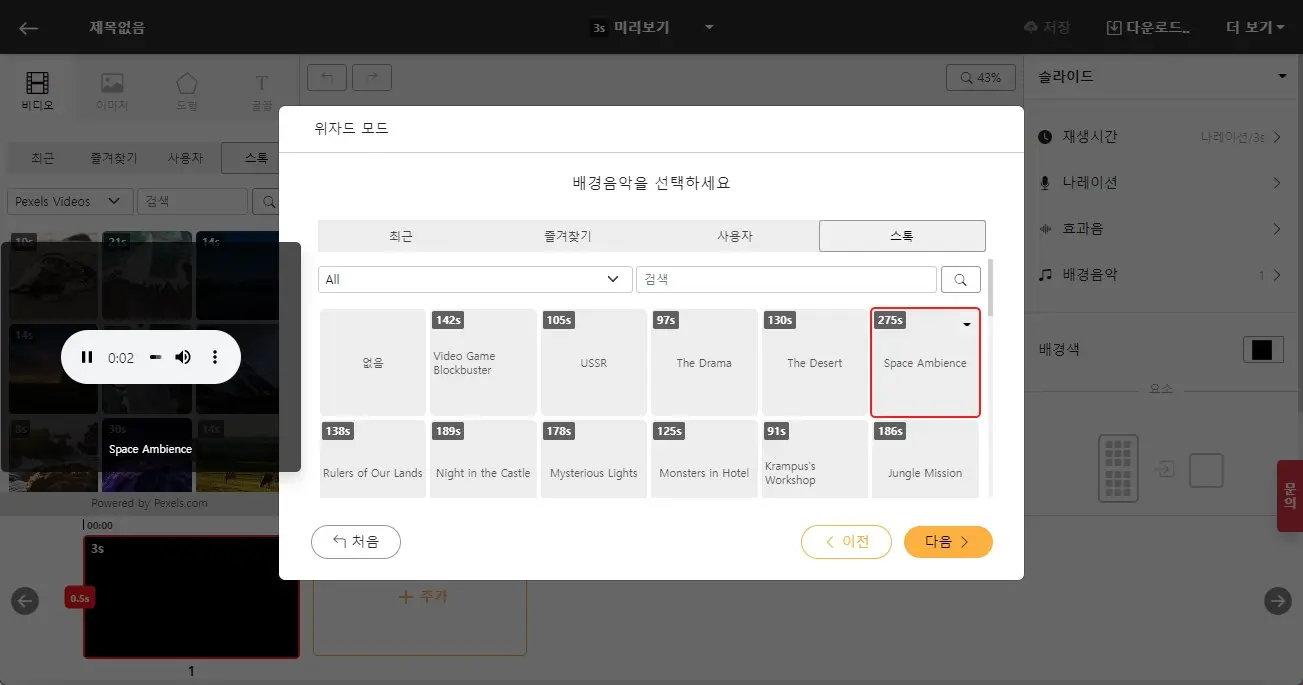Select the 비디오 (Video) panel icon
1303x685 pixels.
pyautogui.click(x=36, y=90)
